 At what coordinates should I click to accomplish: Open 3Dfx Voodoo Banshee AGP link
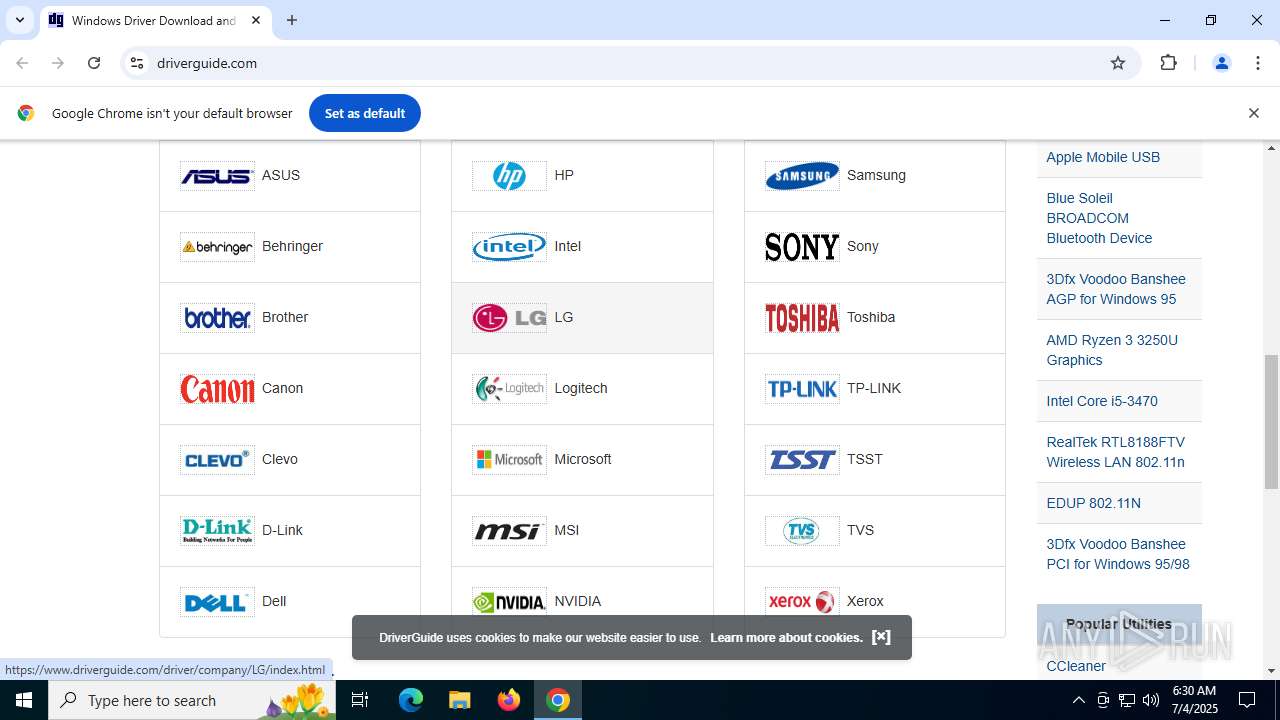coord(1116,289)
